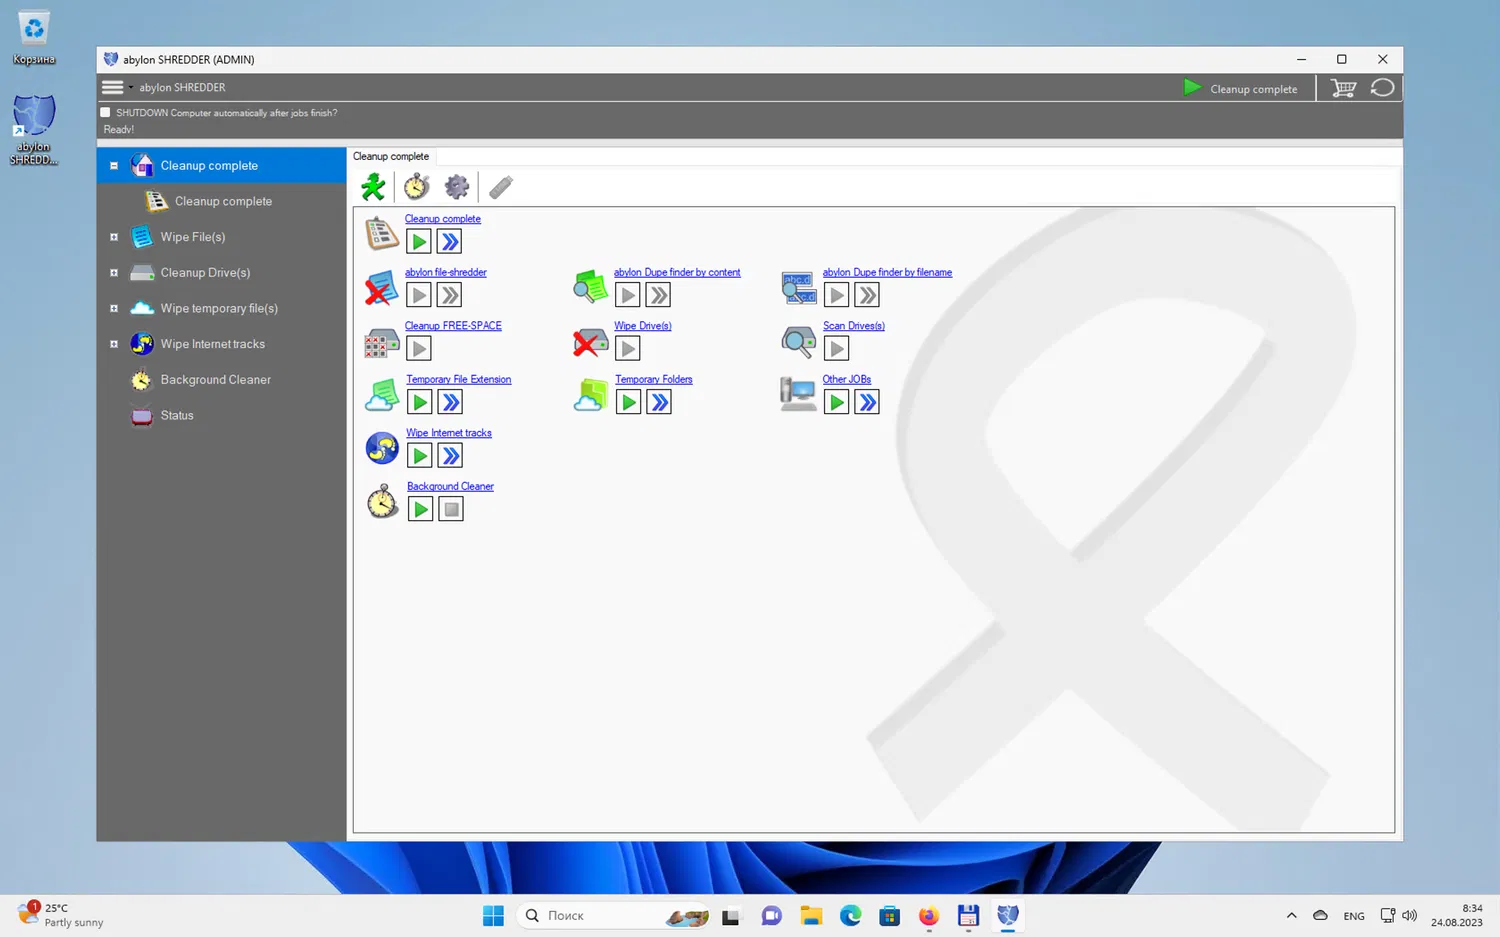This screenshot has width=1500, height=937.
Task: Click the play button under the Wipe Drive(s) link
Action: (x=628, y=348)
